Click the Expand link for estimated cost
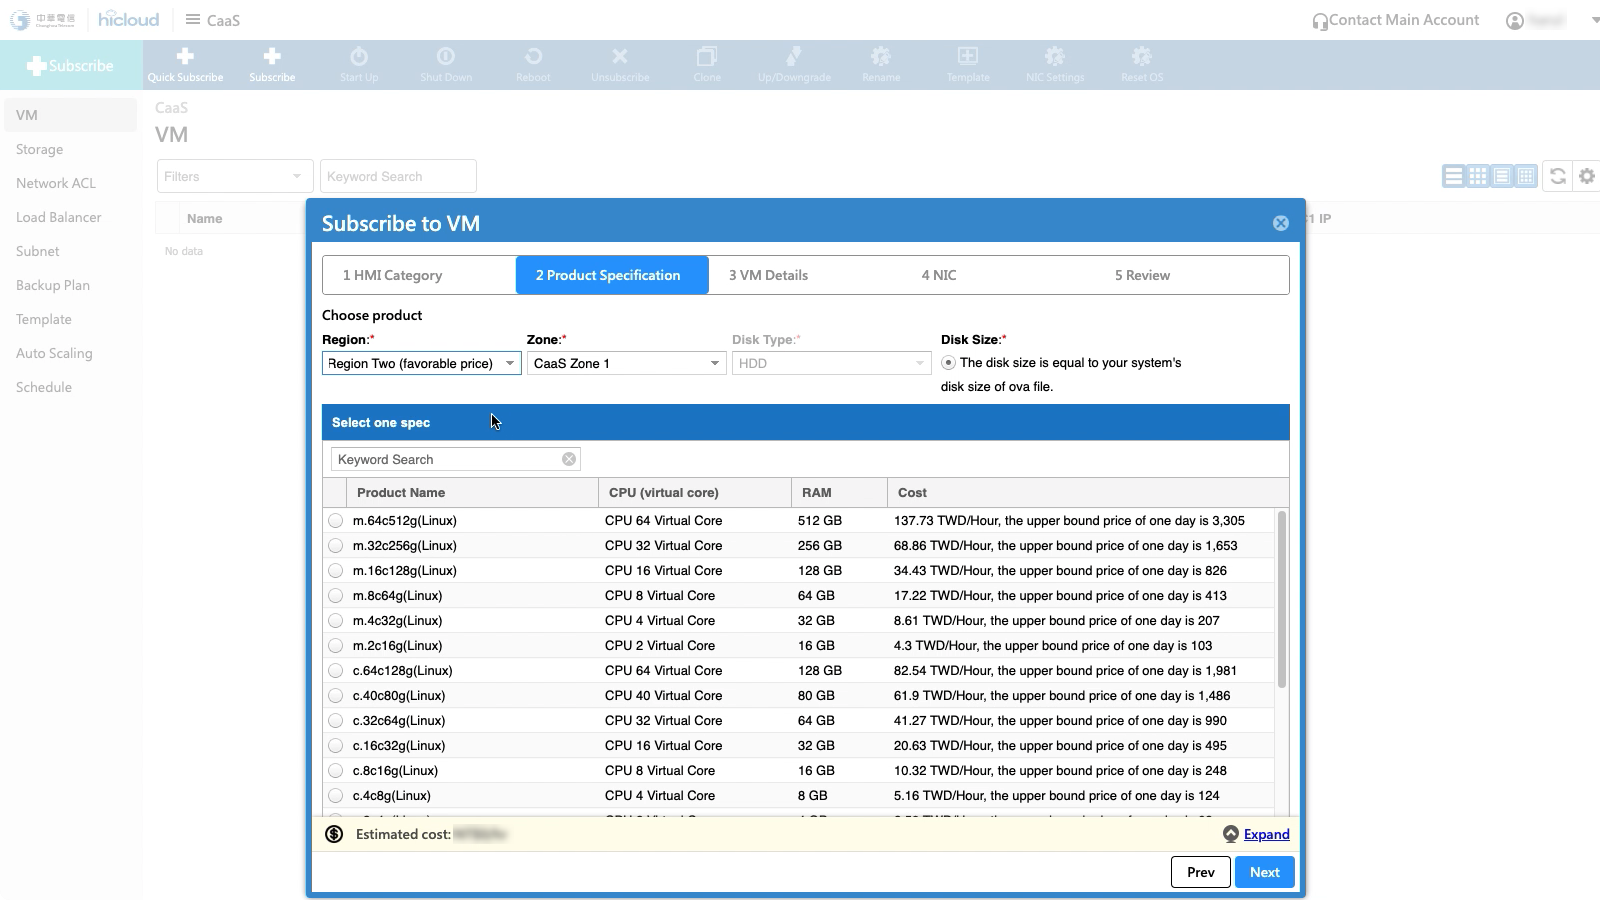1600x900 pixels. pos(1266,834)
